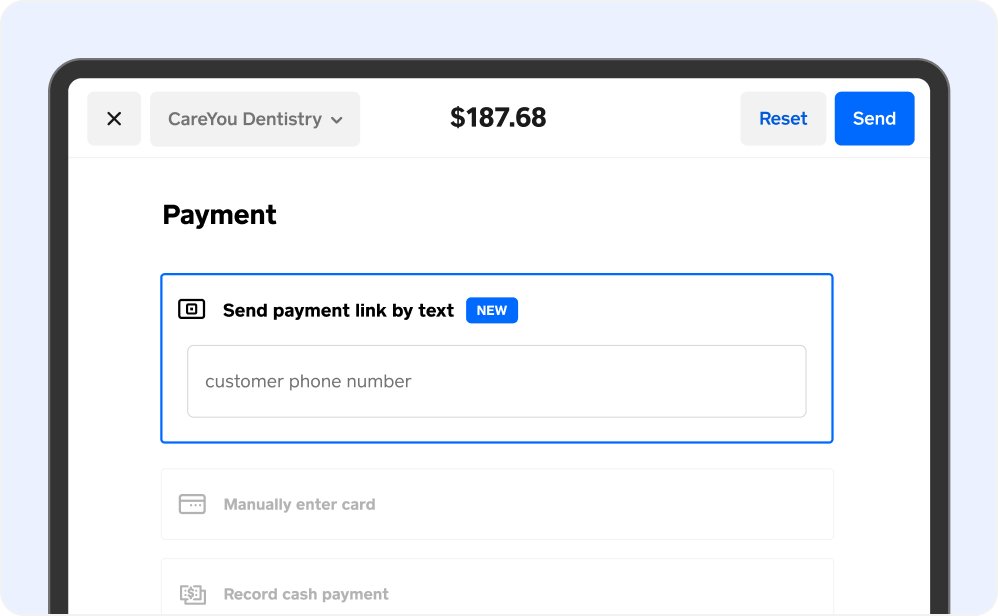
Task: Click the cash banknote icon
Action: tap(192, 594)
